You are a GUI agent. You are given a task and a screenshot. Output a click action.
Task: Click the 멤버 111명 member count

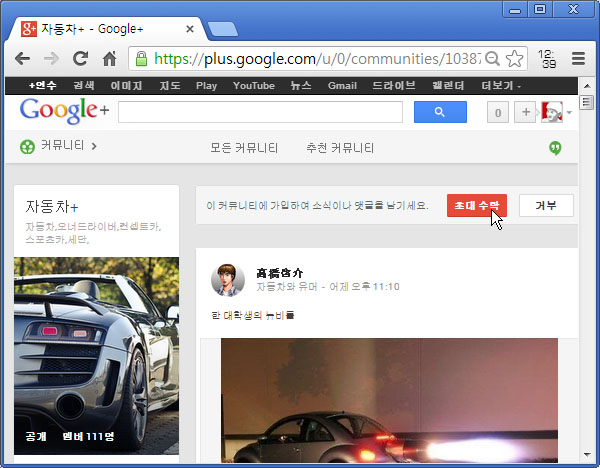point(88,436)
